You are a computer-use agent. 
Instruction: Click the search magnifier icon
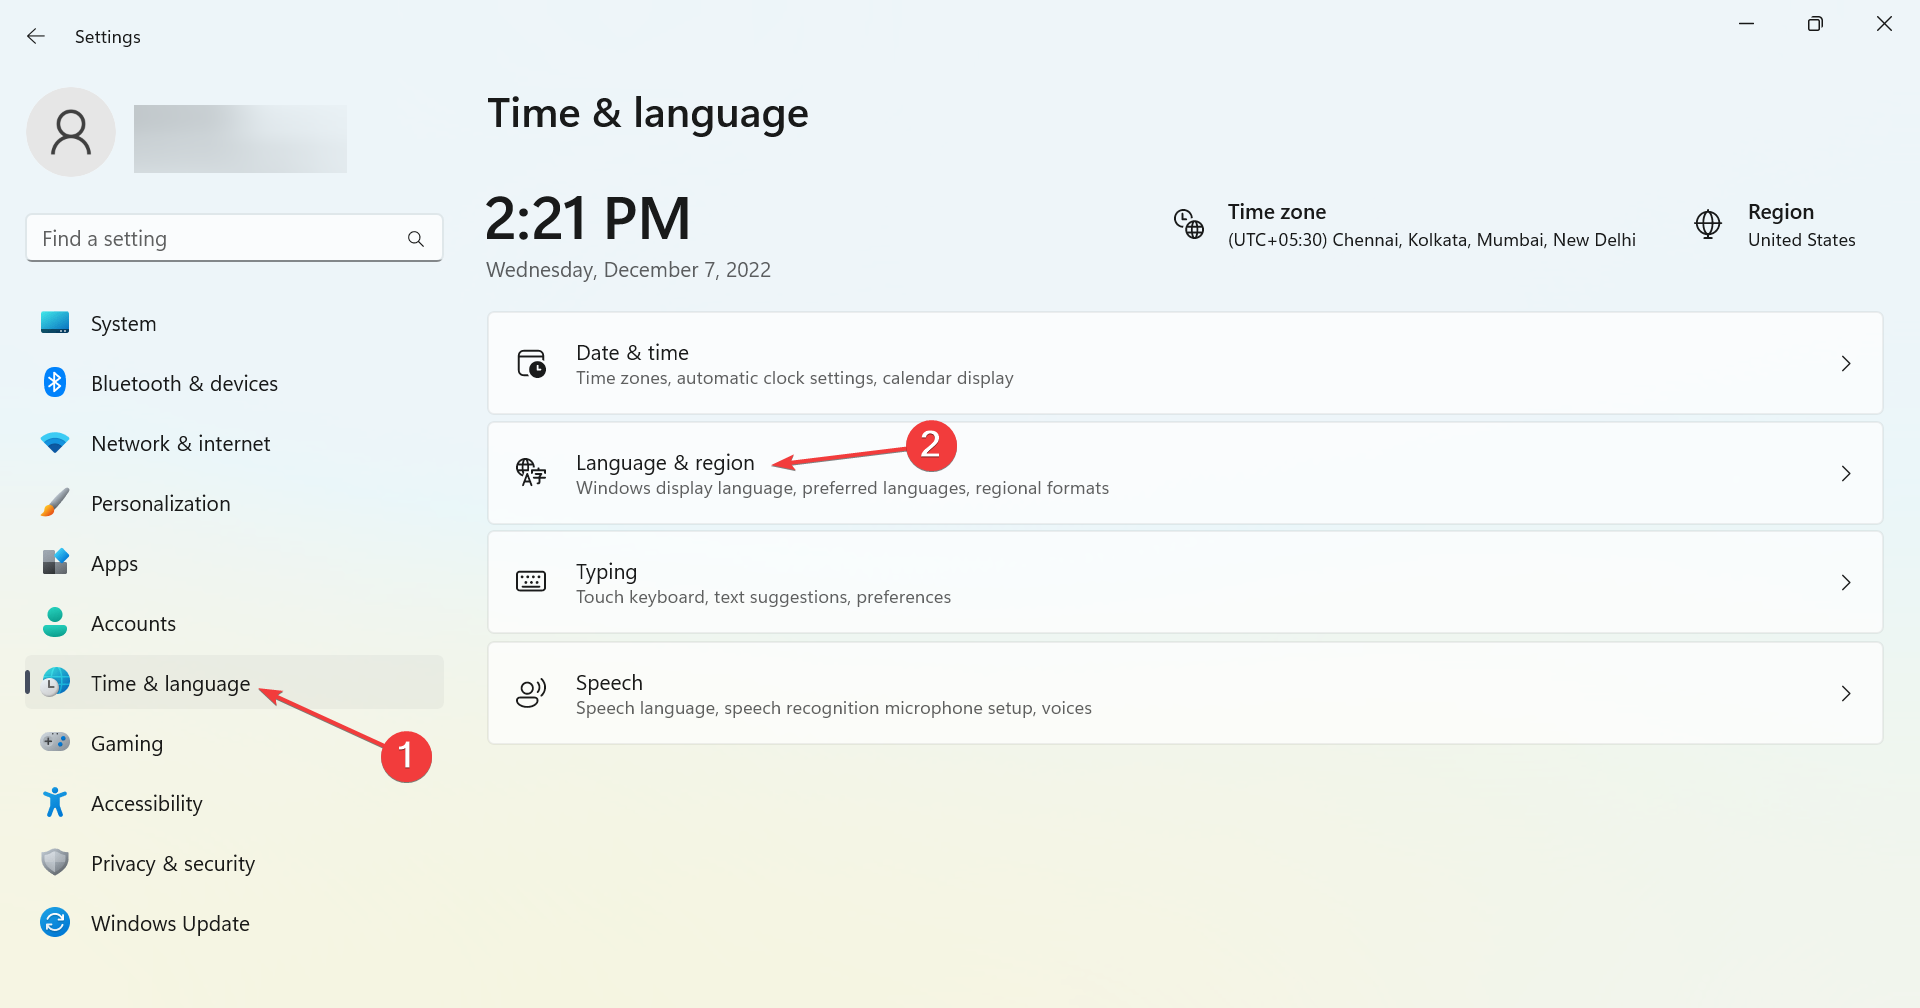coord(416,239)
